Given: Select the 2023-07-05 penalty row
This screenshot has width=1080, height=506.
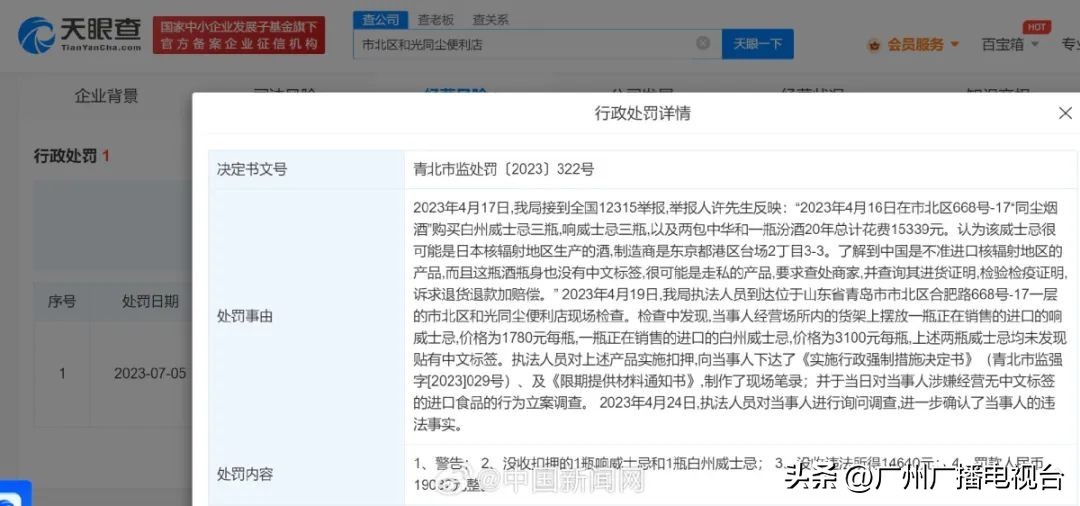Looking at the screenshot, I should coord(150,373).
